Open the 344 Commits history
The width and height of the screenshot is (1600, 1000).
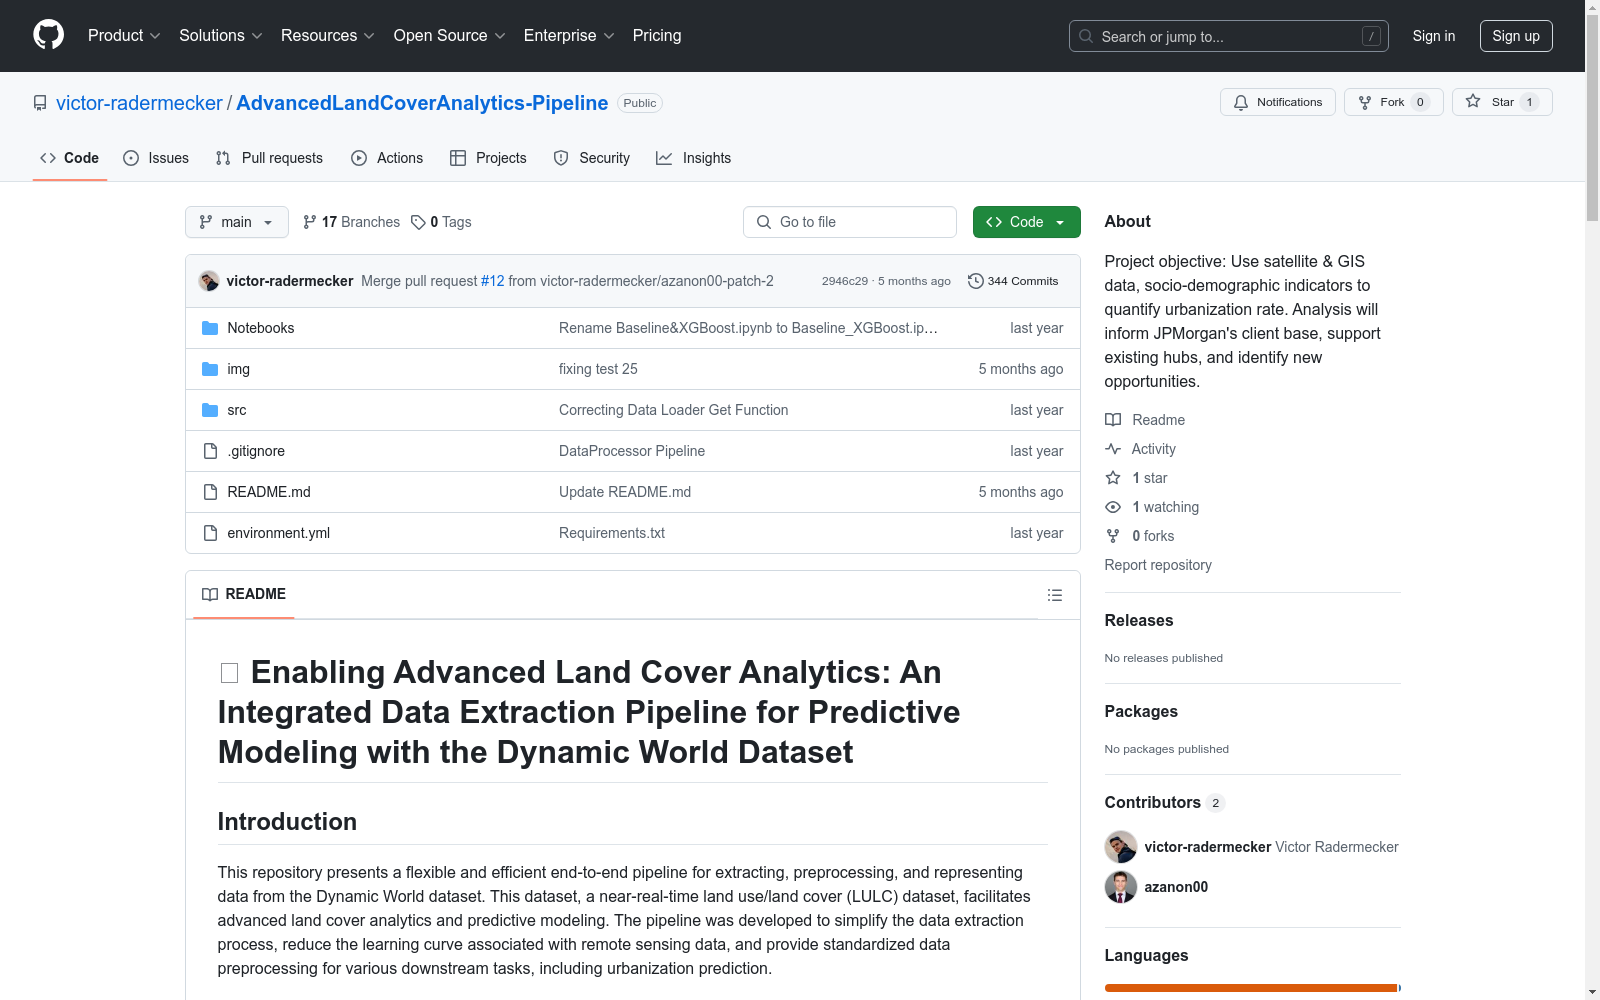click(x=1013, y=281)
